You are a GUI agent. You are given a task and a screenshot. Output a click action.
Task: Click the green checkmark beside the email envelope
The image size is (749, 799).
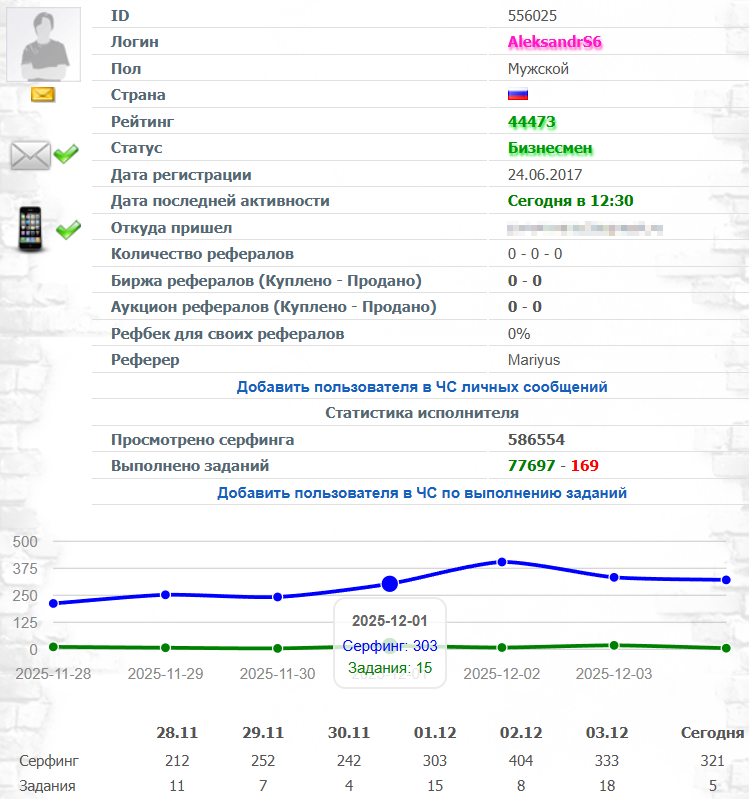coord(67,155)
